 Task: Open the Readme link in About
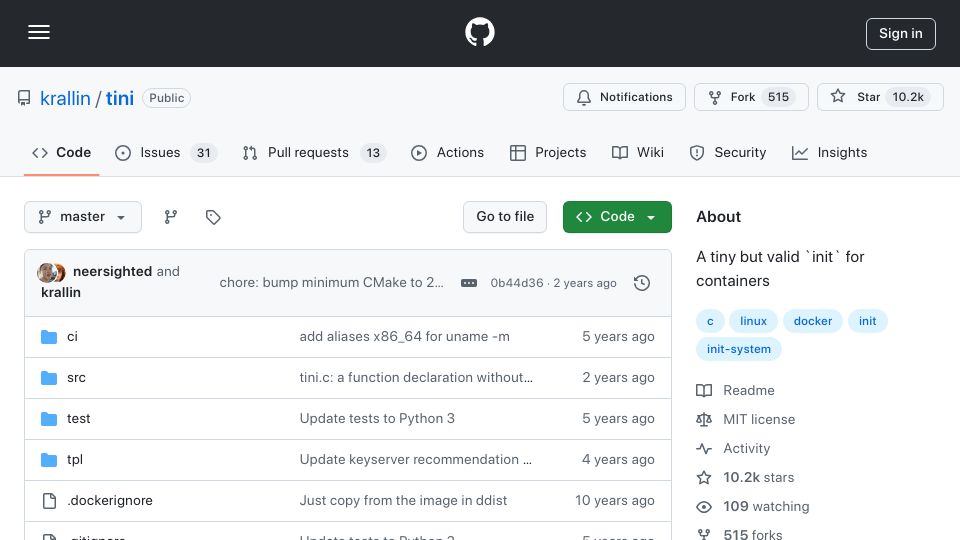[x=748, y=391]
